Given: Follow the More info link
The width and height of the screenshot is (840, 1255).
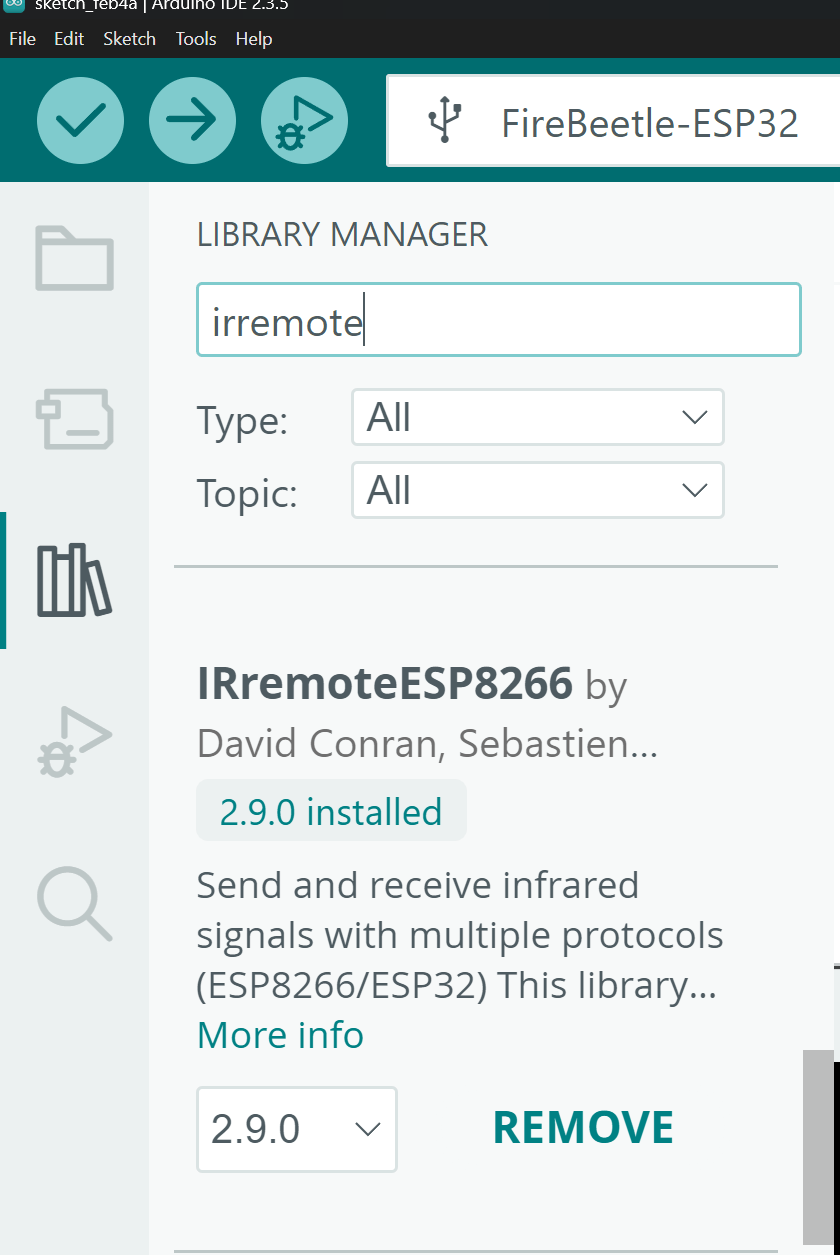Looking at the screenshot, I should point(280,1035).
